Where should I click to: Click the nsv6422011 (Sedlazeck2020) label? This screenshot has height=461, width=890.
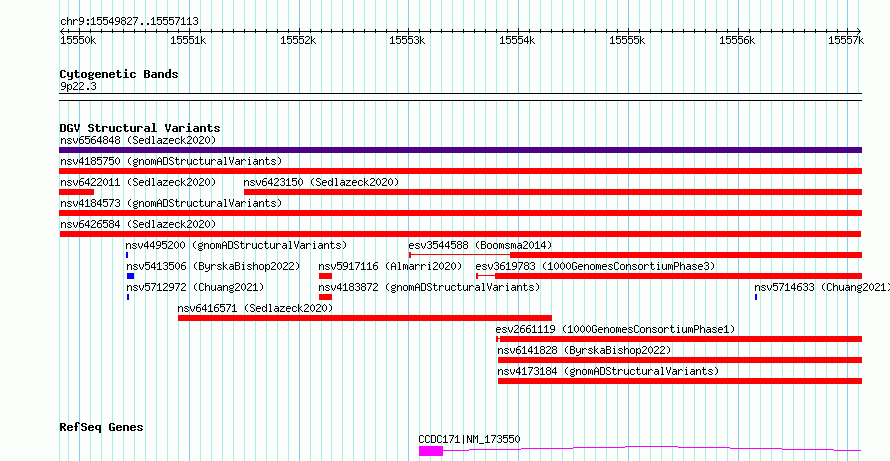138,182
